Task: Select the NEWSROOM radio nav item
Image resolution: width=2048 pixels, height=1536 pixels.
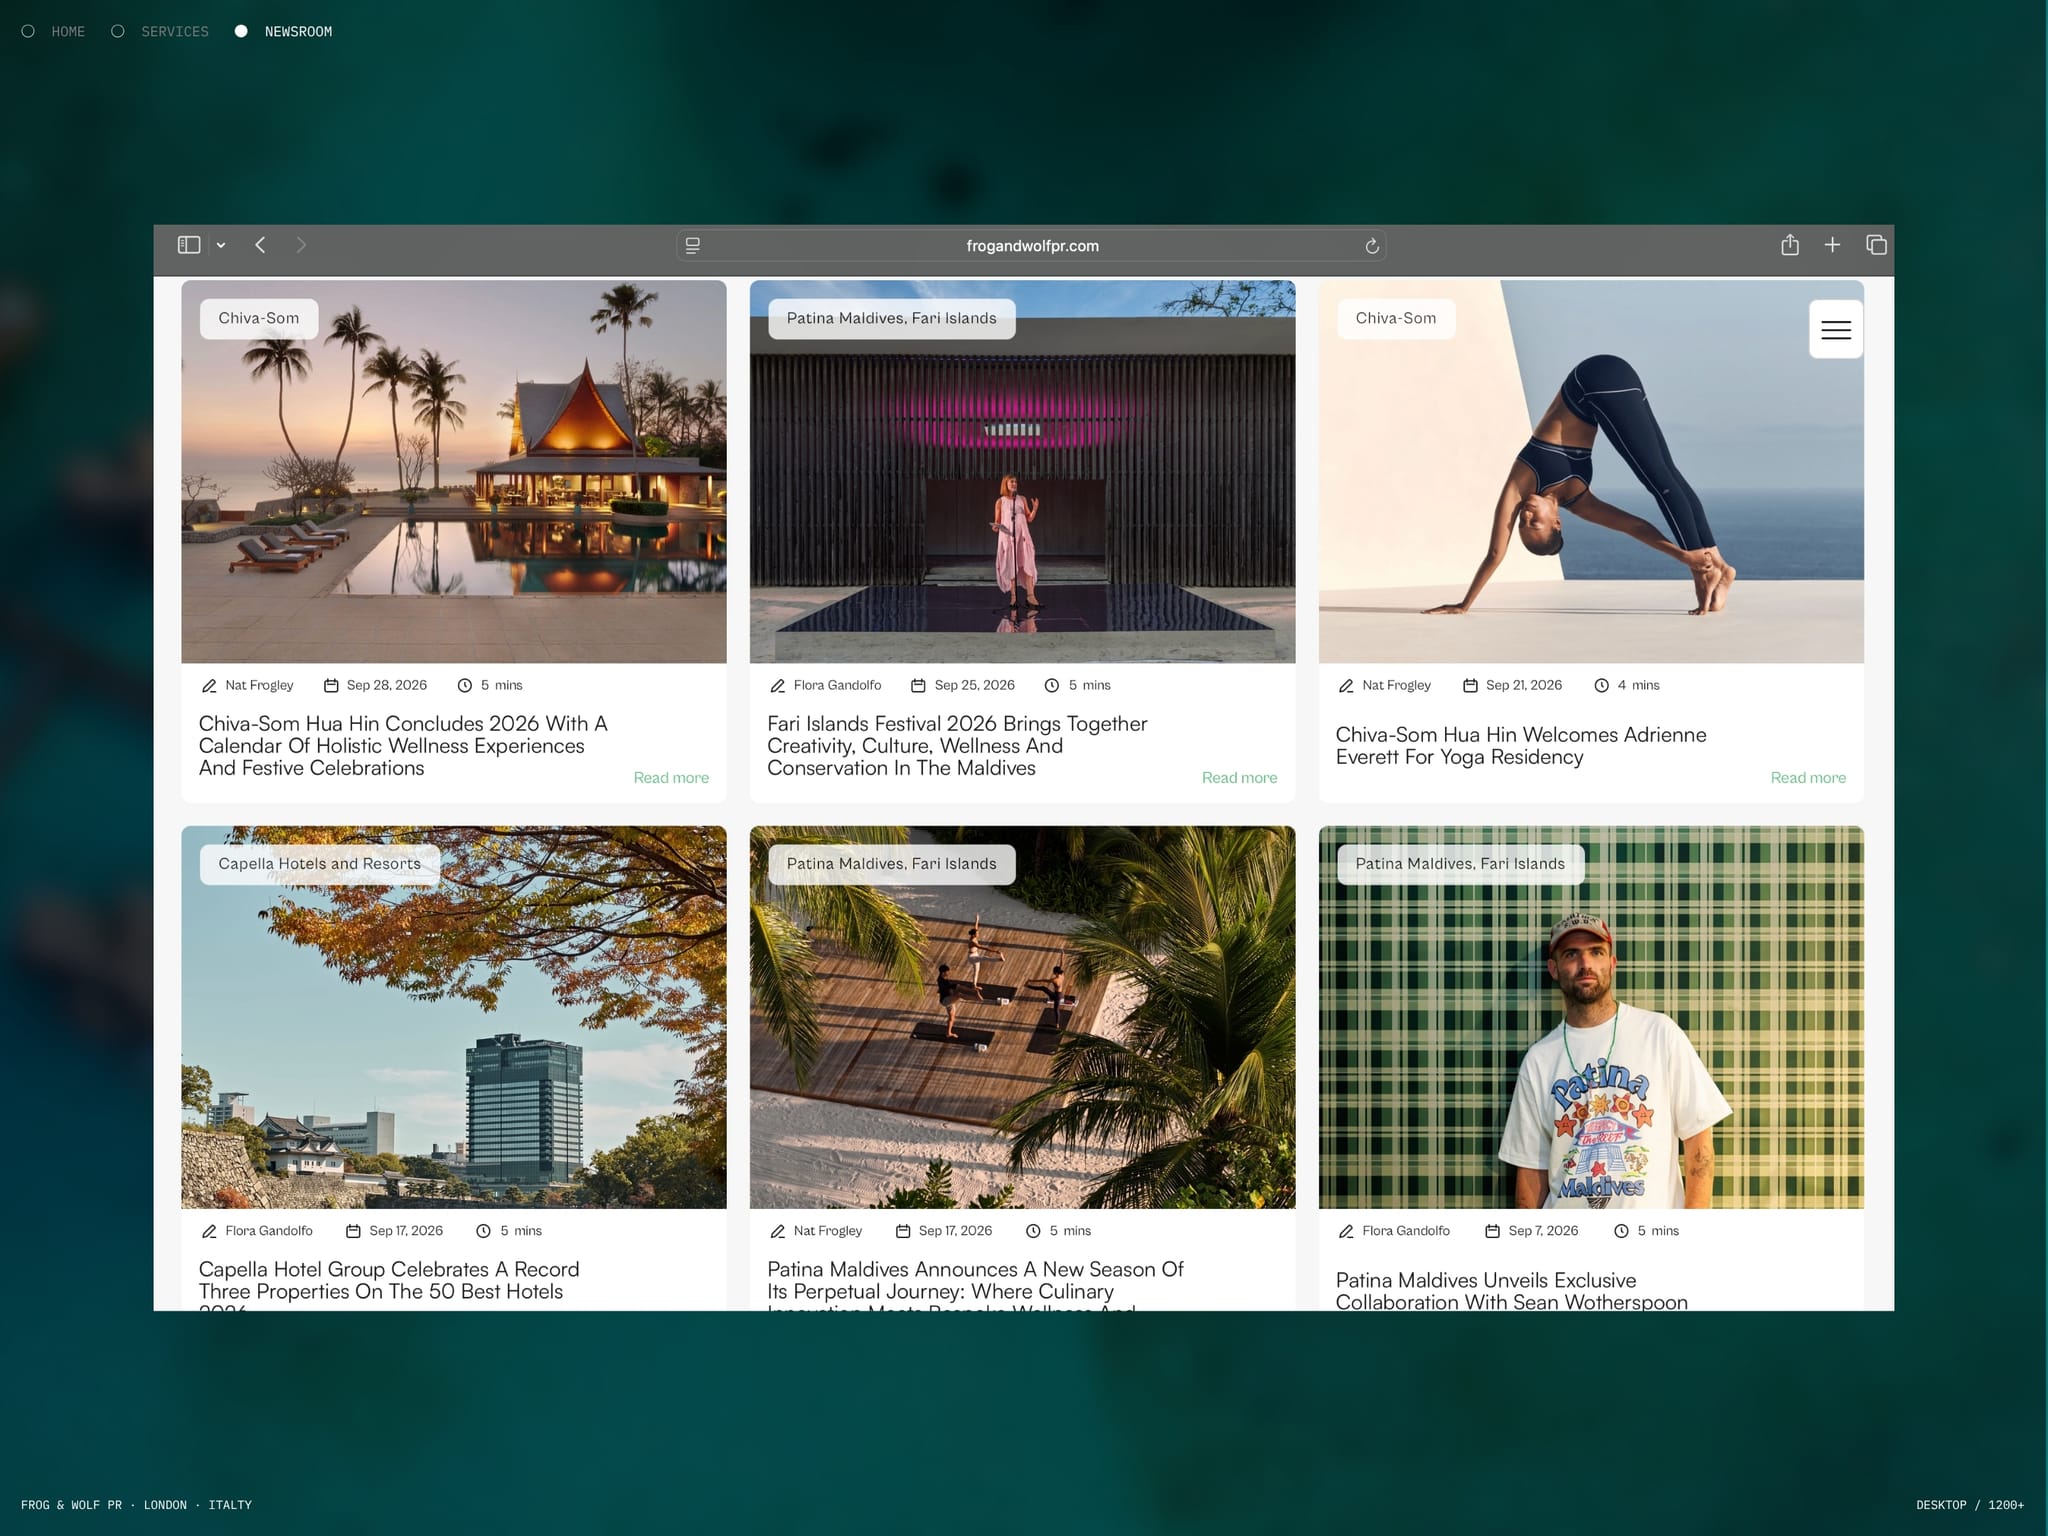Action: click(283, 32)
